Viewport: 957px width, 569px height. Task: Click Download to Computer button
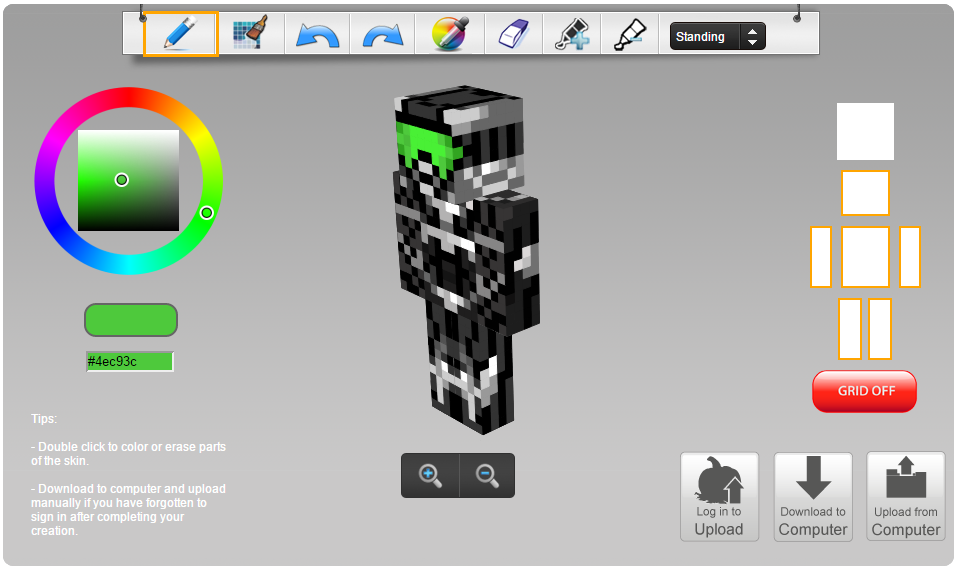coord(812,497)
